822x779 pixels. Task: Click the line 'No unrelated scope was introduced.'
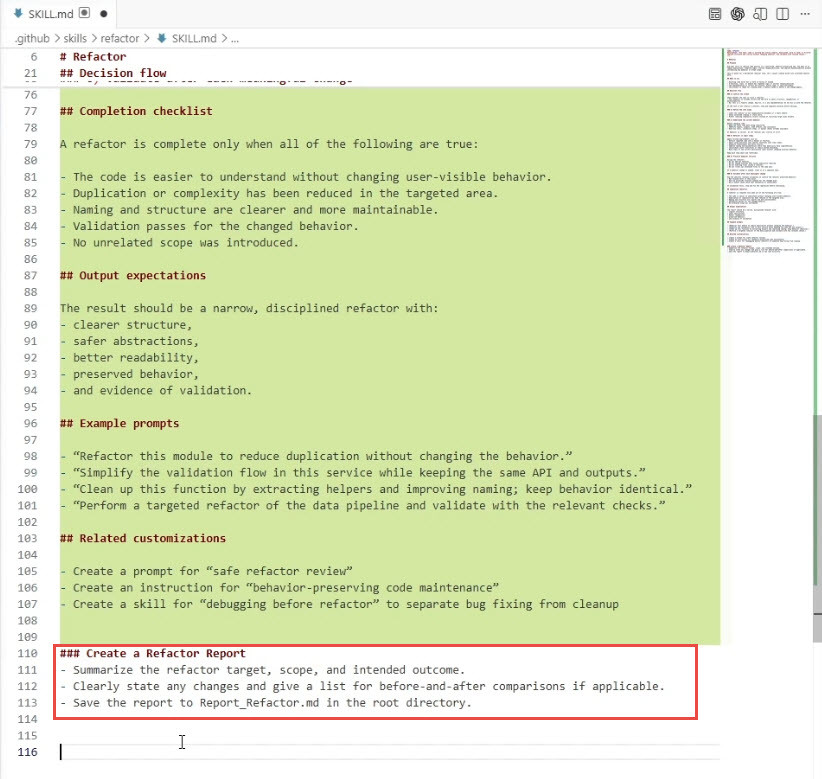click(x=179, y=243)
